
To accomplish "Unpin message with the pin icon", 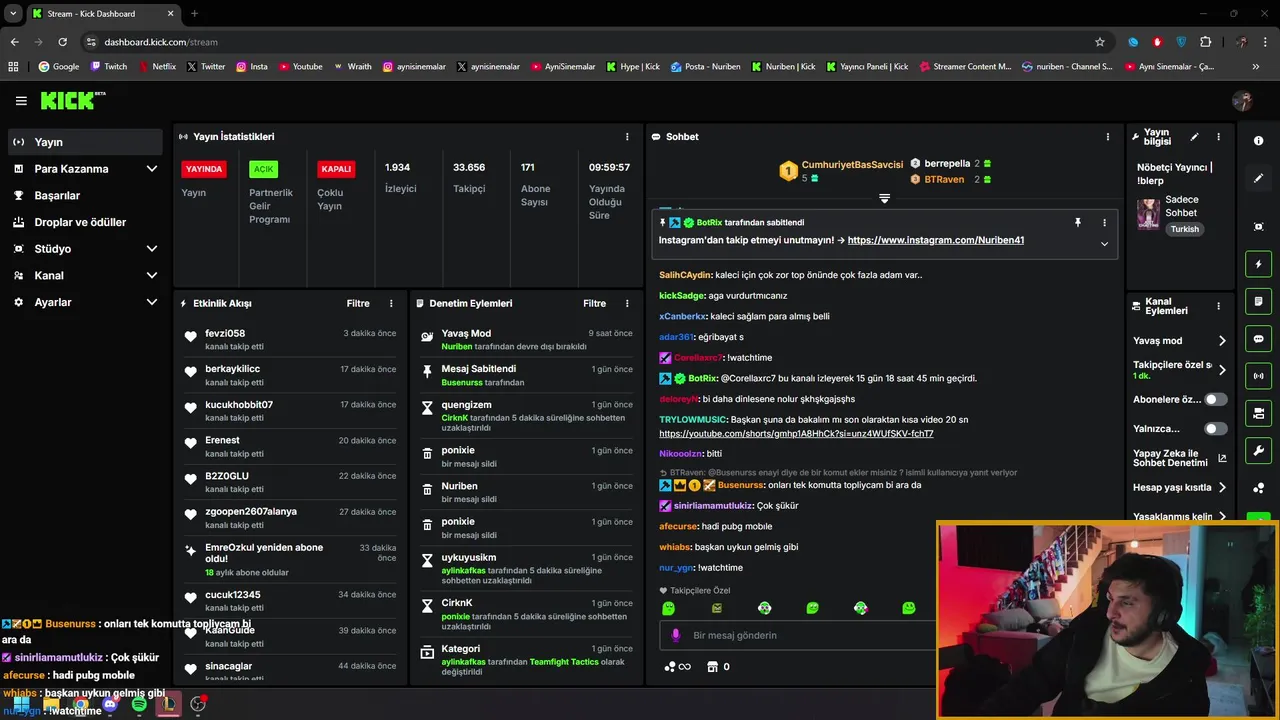I will click(x=1078, y=222).
